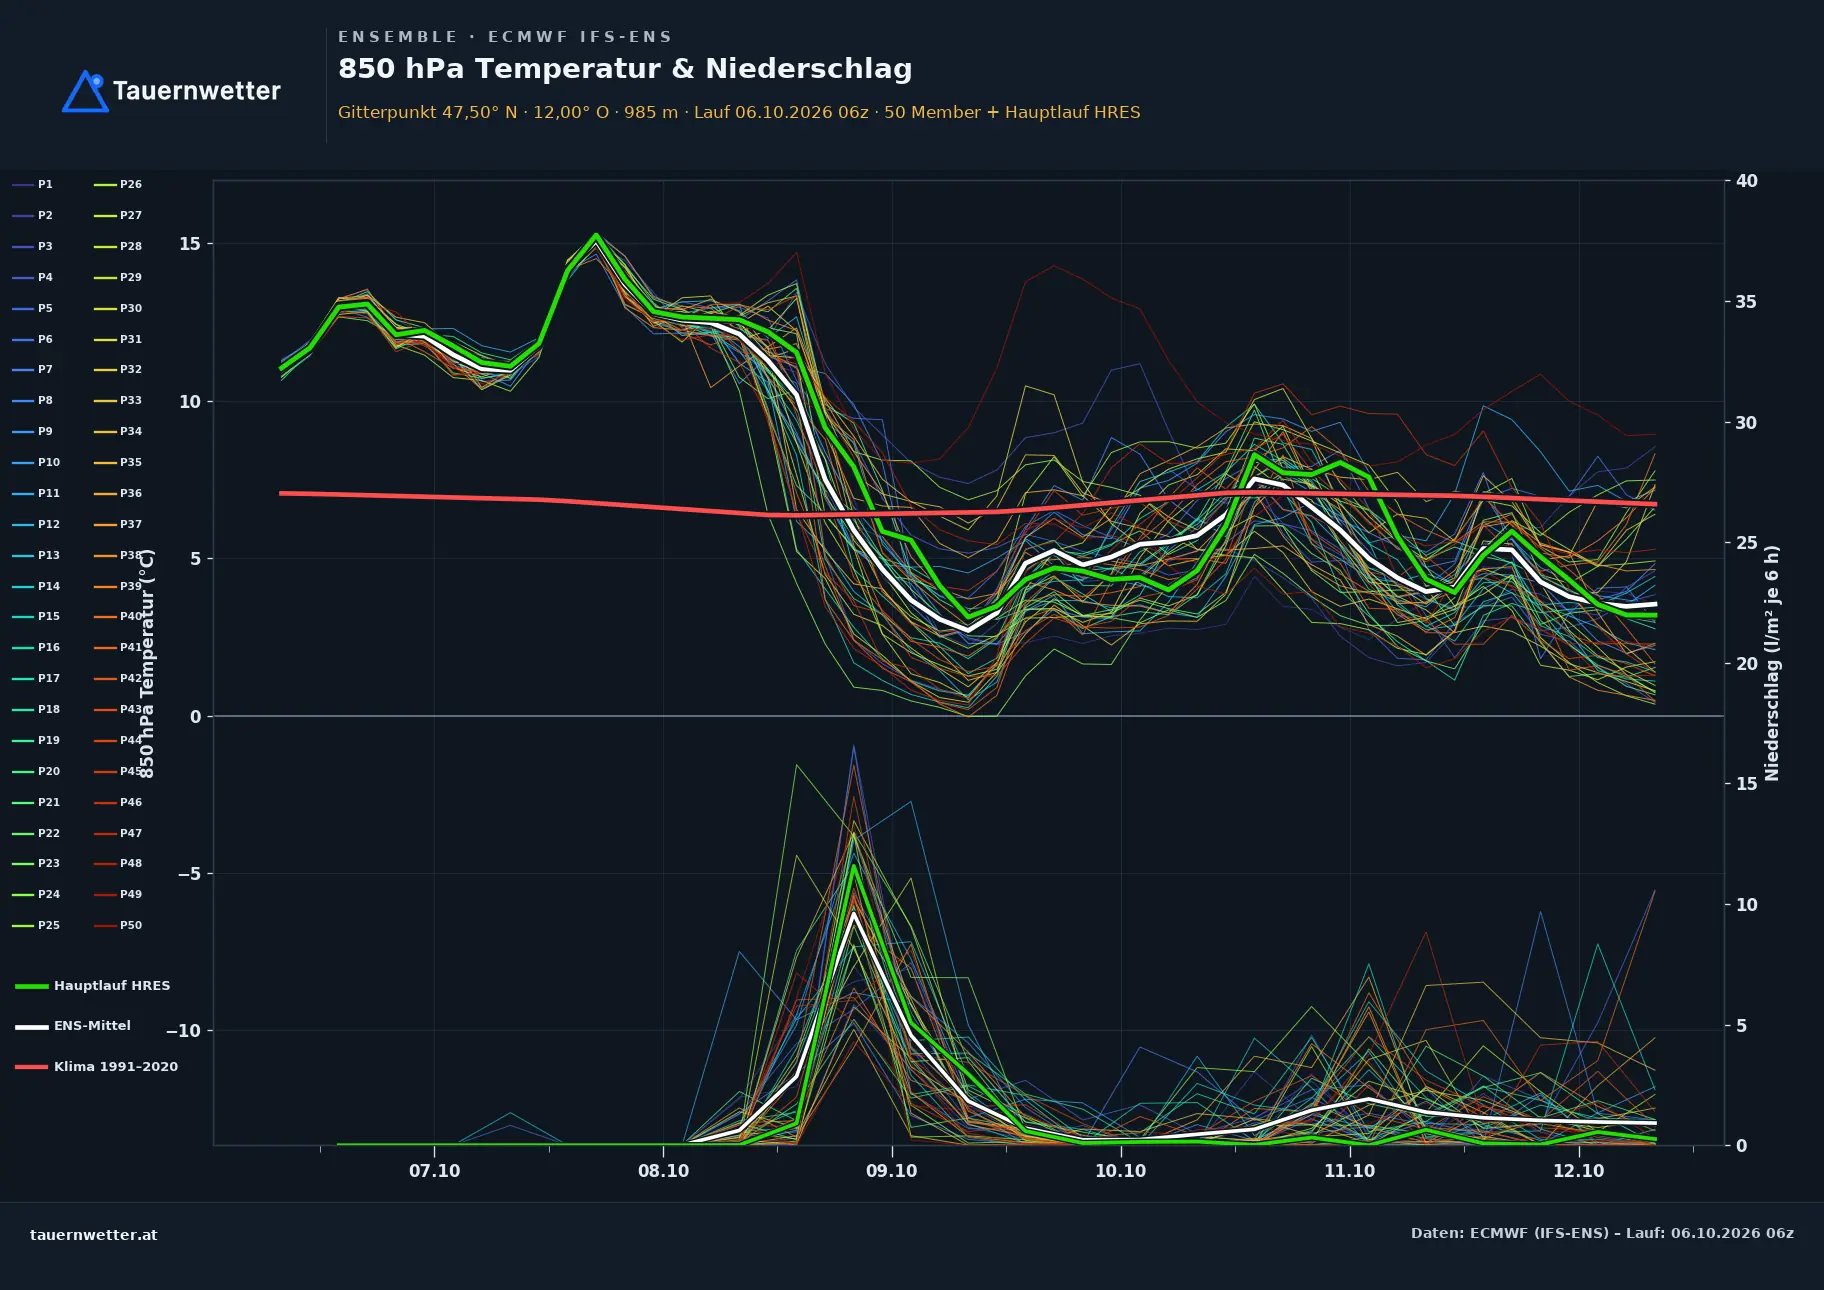1824x1290 pixels.
Task: Select the P36 legend entry
Action: coord(118,493)
